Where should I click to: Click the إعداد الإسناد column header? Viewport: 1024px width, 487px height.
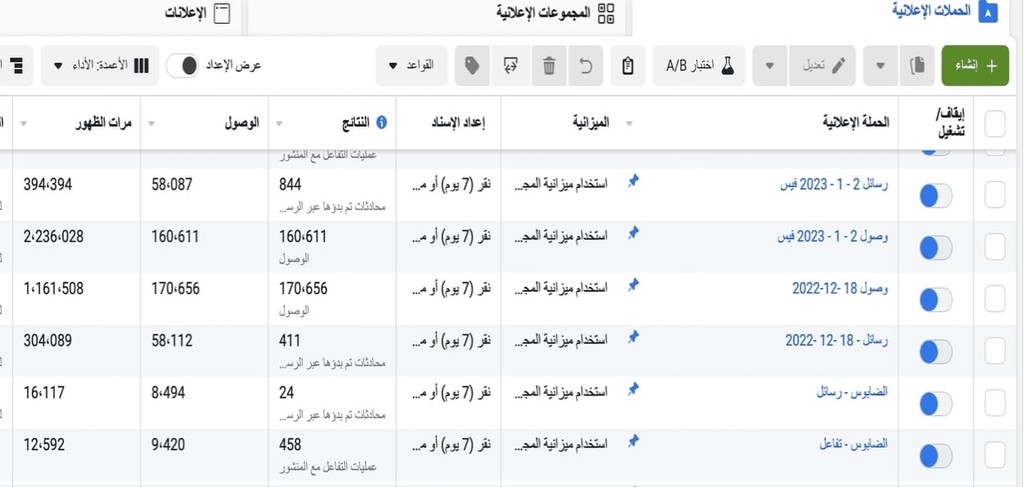click(x=457, y=123)
